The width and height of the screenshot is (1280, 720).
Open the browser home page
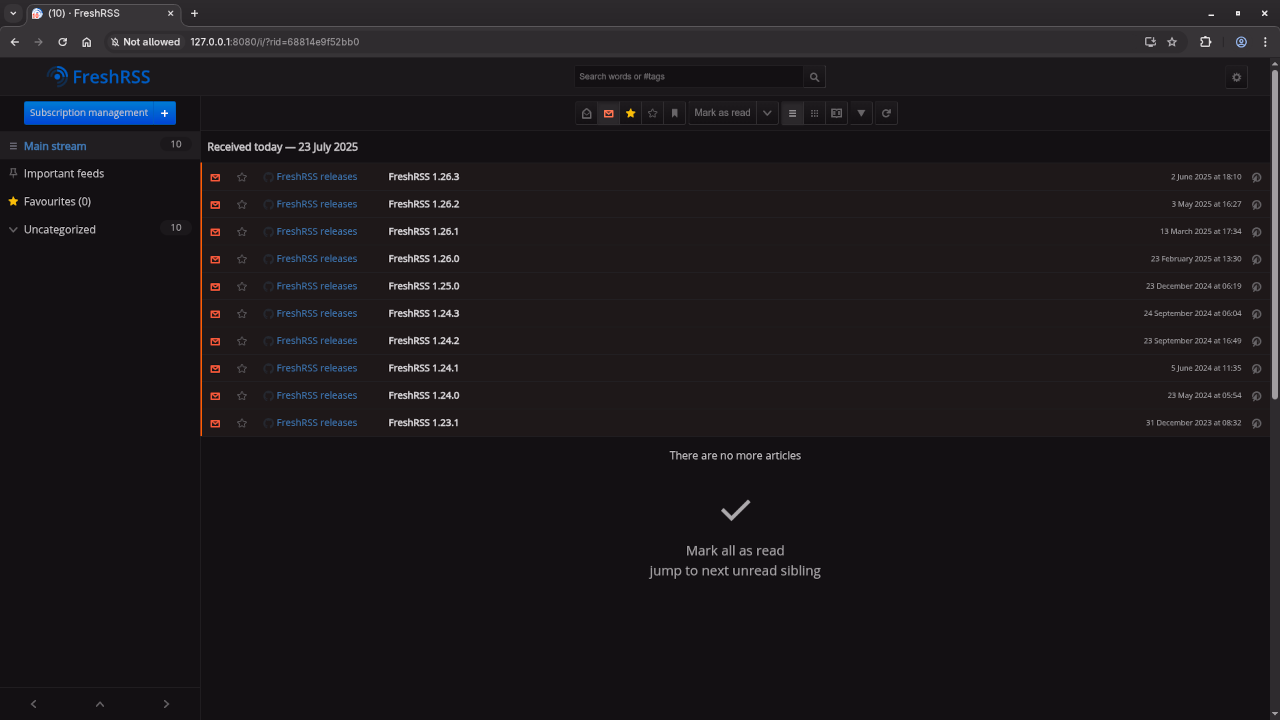pyautogui.click(x=87, y=42)
